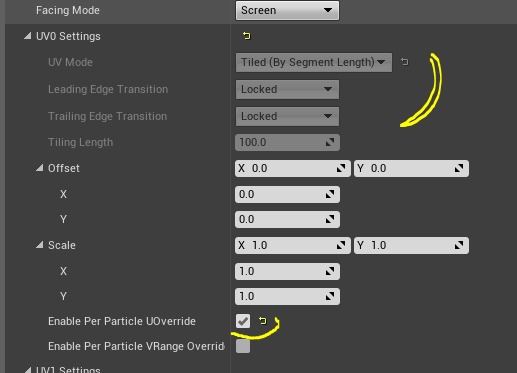
Task: Click the standalone Offset X value field
Action: pyautogui.click(x=287, y=194)
